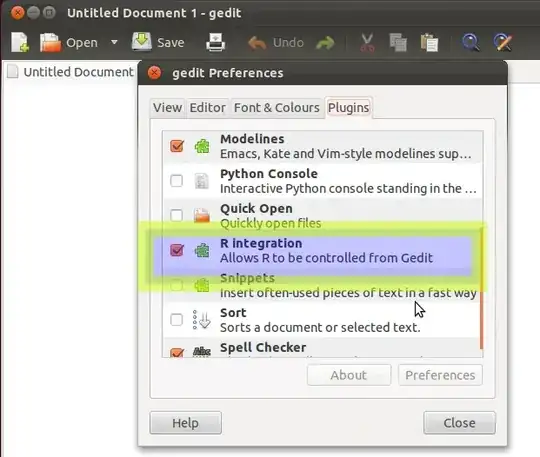Click the Save icon in toolbar

142,42
